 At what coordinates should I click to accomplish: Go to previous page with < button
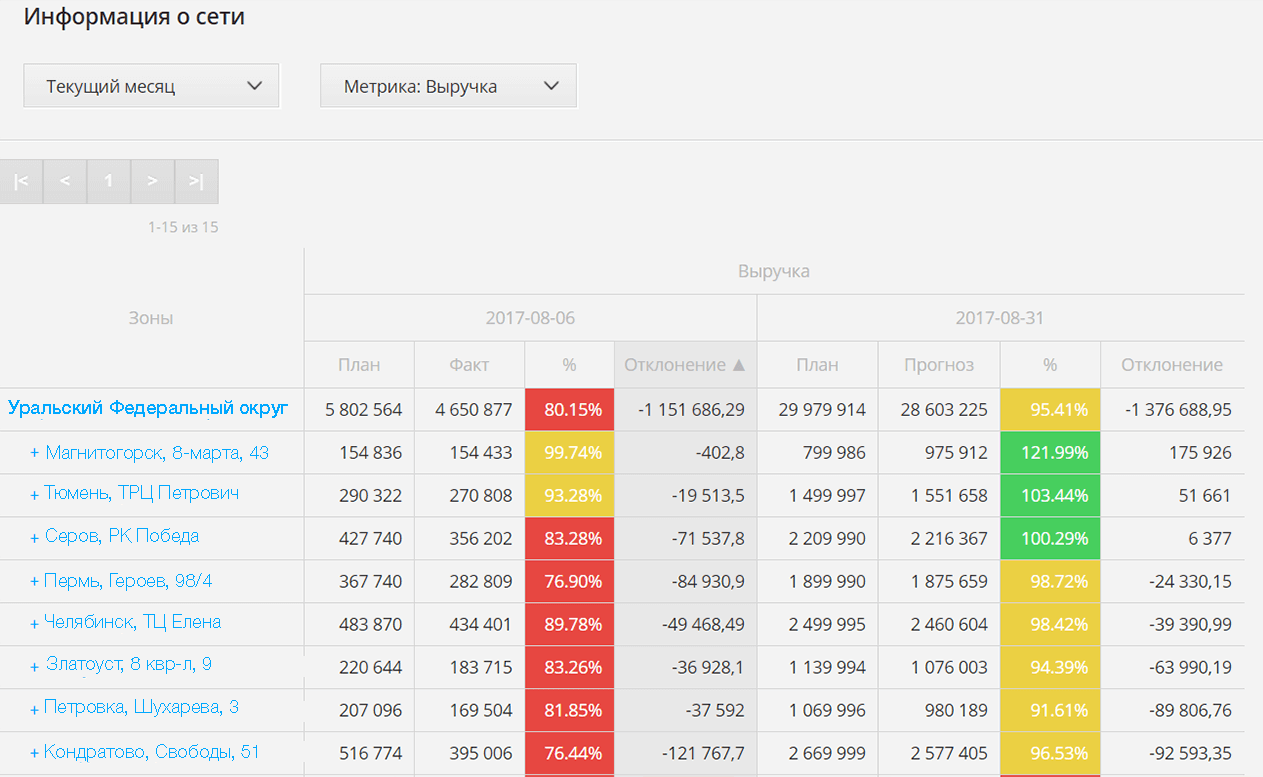coord(65,181)
